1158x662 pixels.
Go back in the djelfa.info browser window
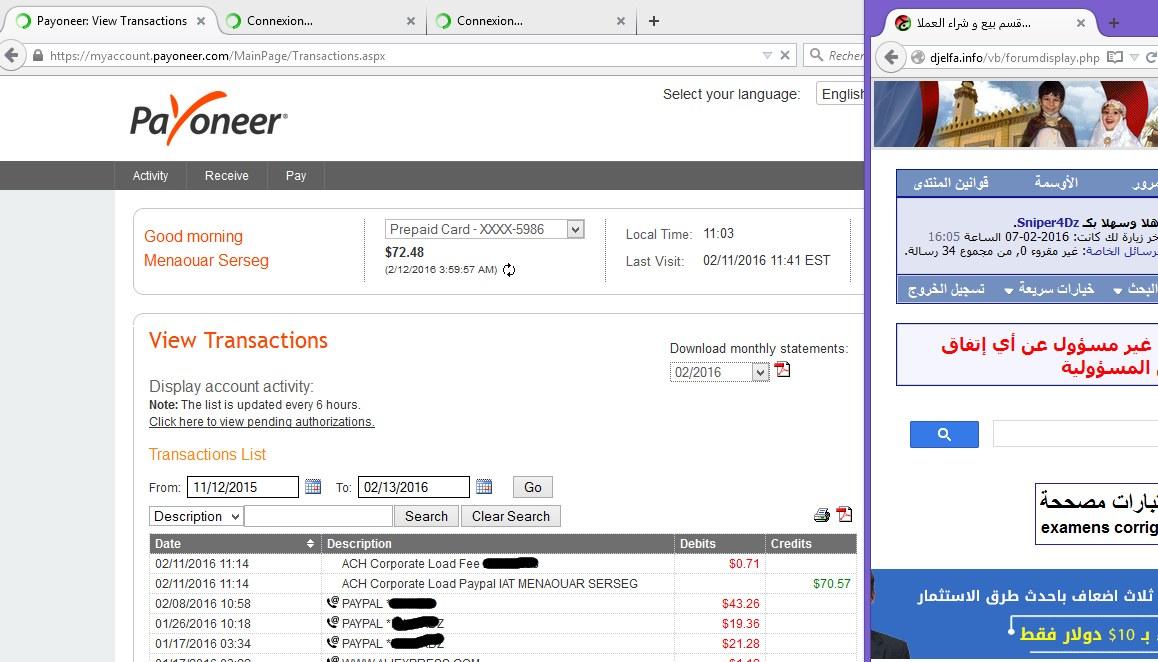[891, 57]
